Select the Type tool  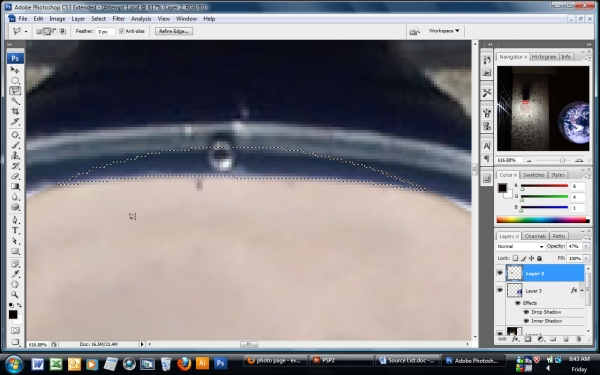tap(15, 230)
